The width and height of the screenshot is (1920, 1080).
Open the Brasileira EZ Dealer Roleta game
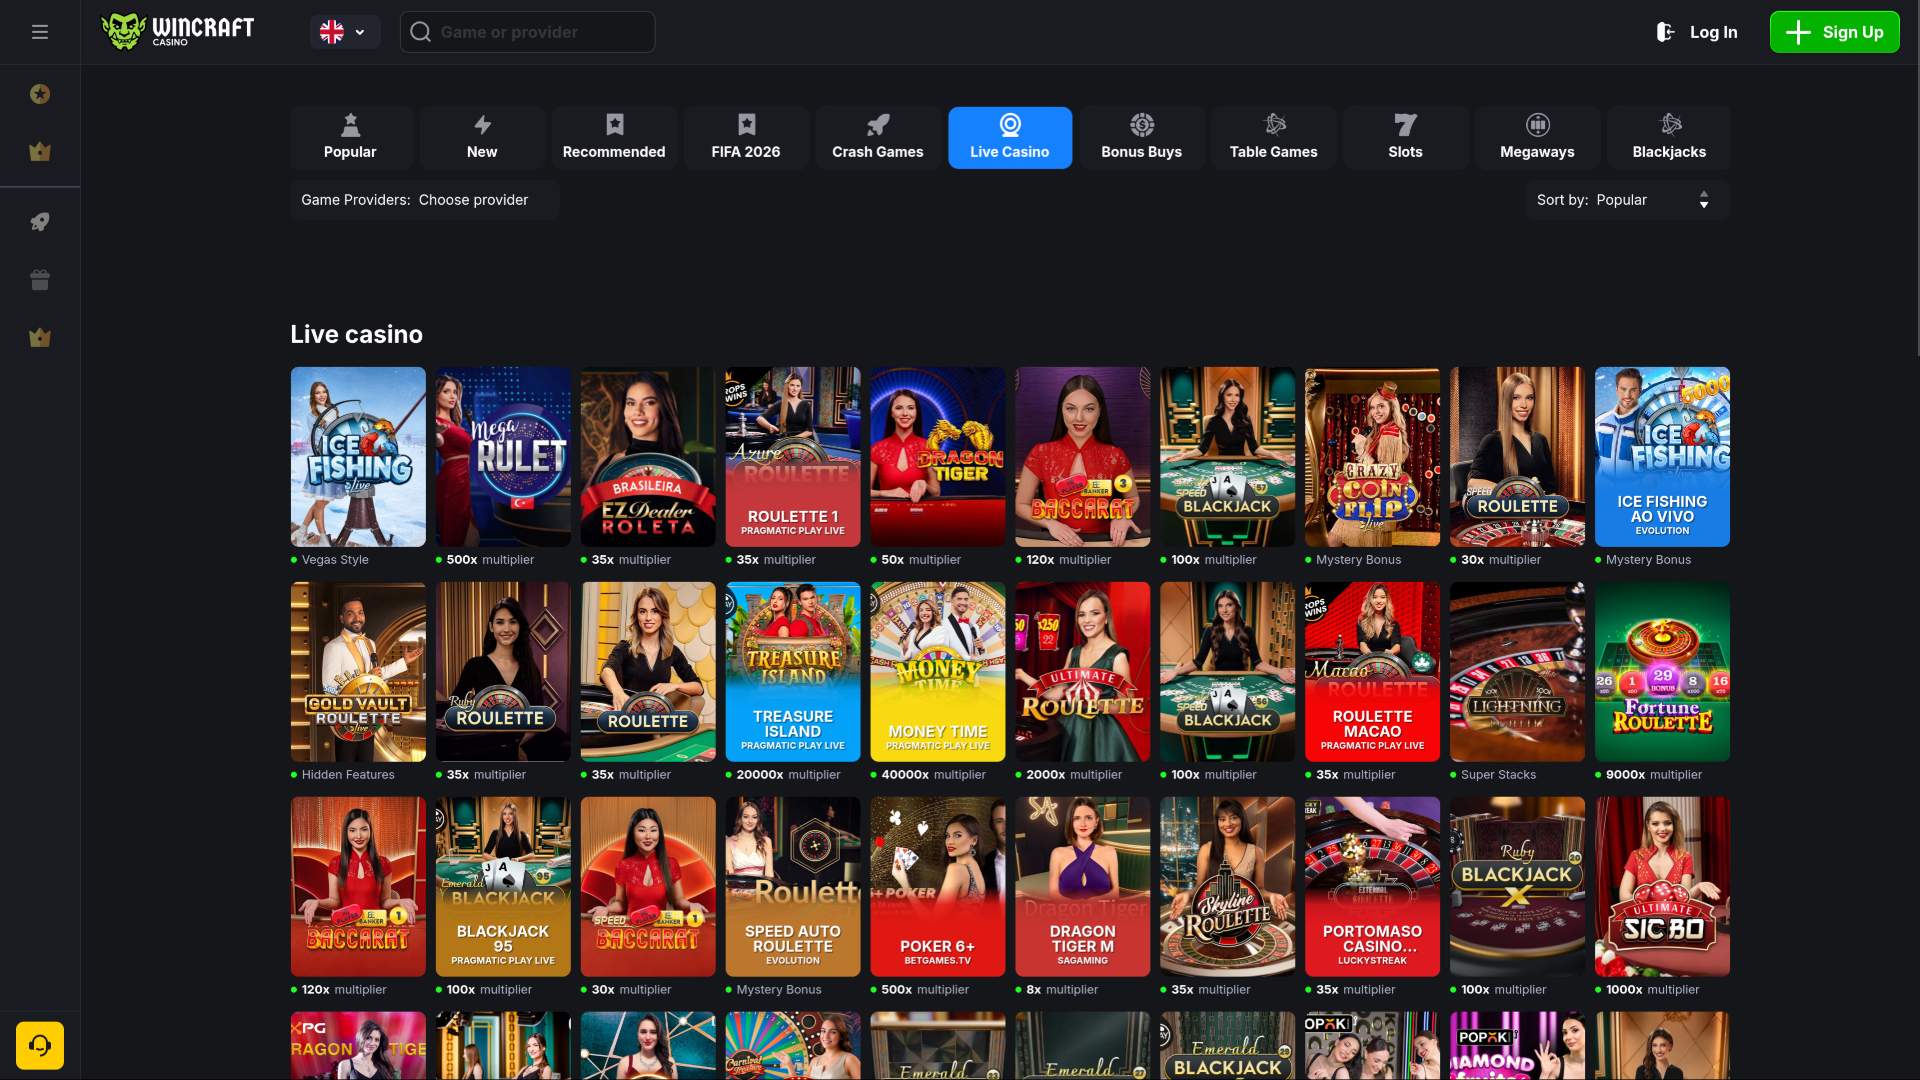click(648, 457)
